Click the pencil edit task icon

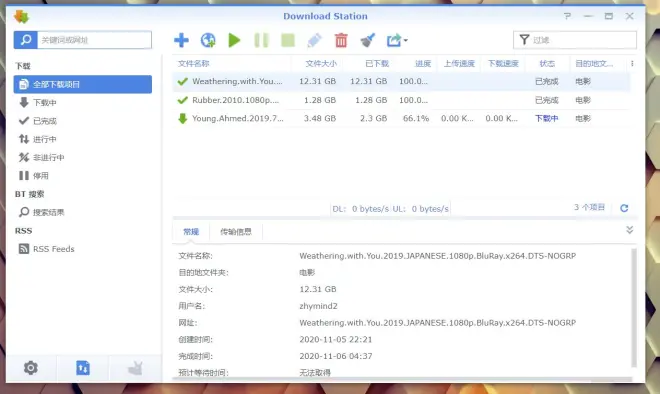pos(314,40)
